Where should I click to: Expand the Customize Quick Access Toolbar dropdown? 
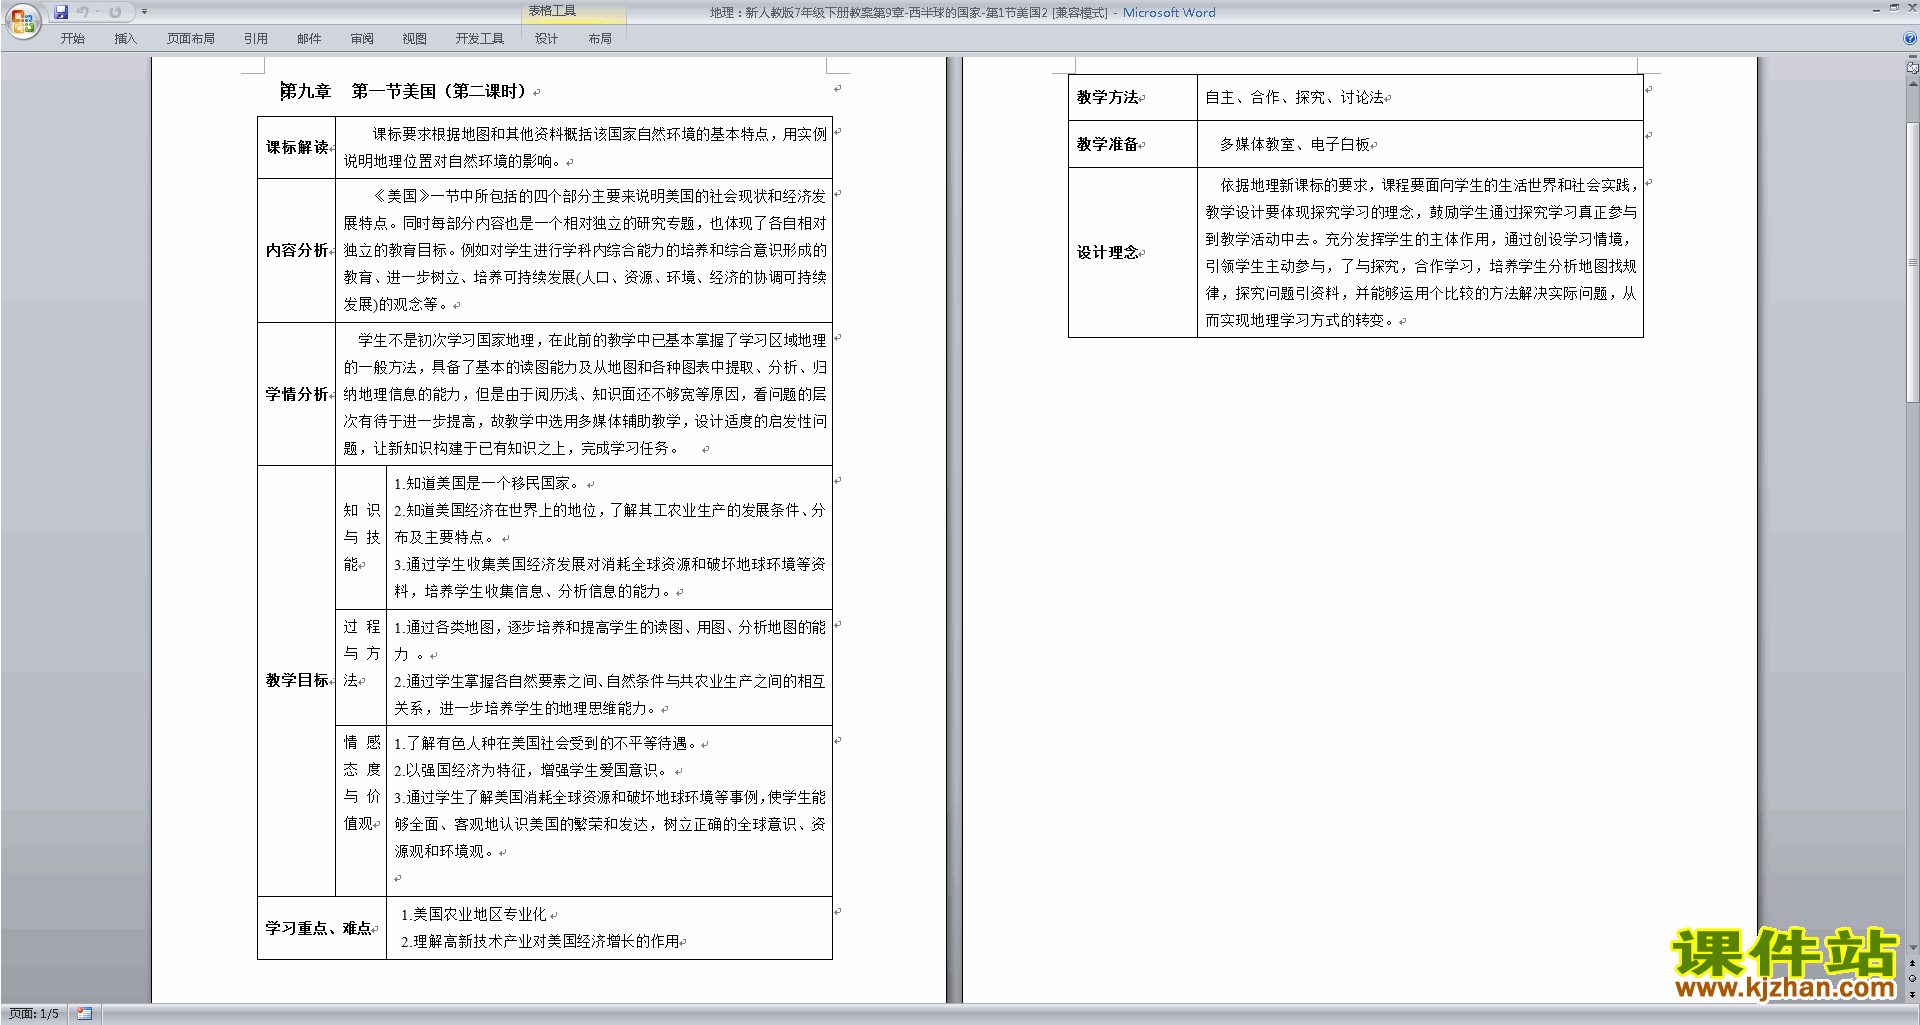[x=144, y=12]
